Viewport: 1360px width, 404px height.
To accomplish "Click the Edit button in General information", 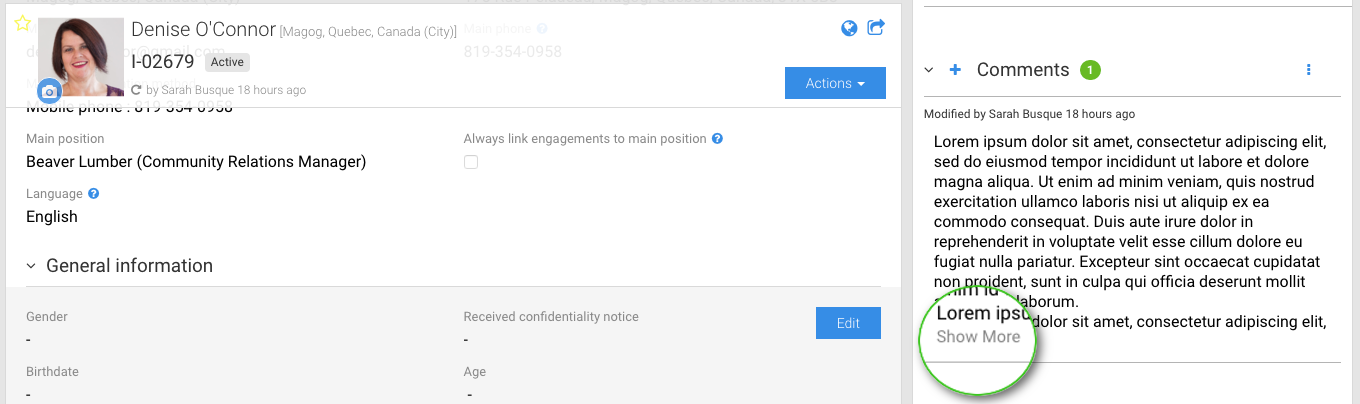I will 848,323.
